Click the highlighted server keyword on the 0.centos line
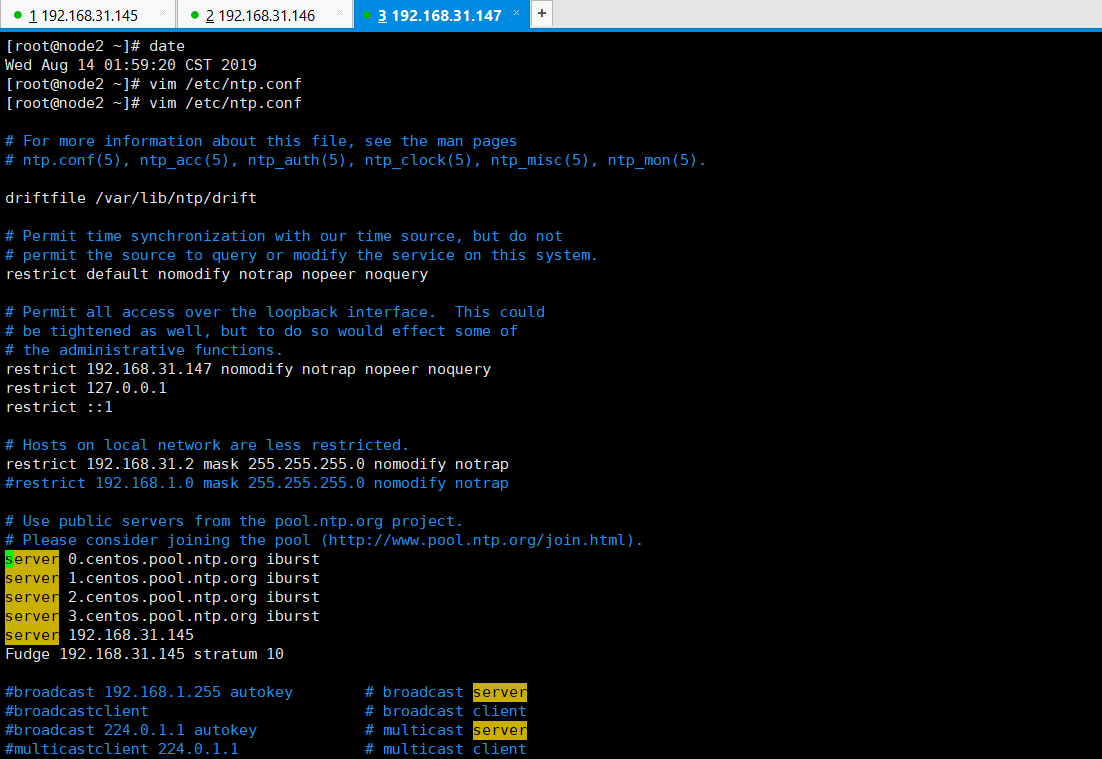Viewport: 1102px width, 759px height. [x=31, y=558]
